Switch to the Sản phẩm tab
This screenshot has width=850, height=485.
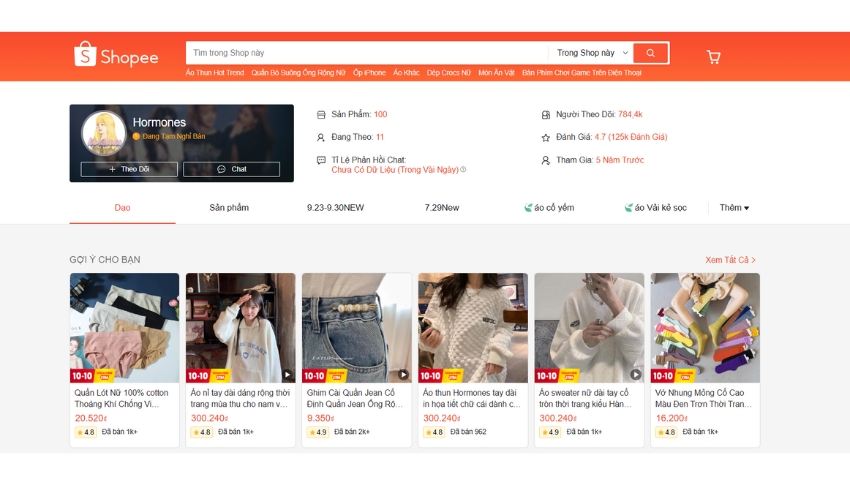(229, 208)
